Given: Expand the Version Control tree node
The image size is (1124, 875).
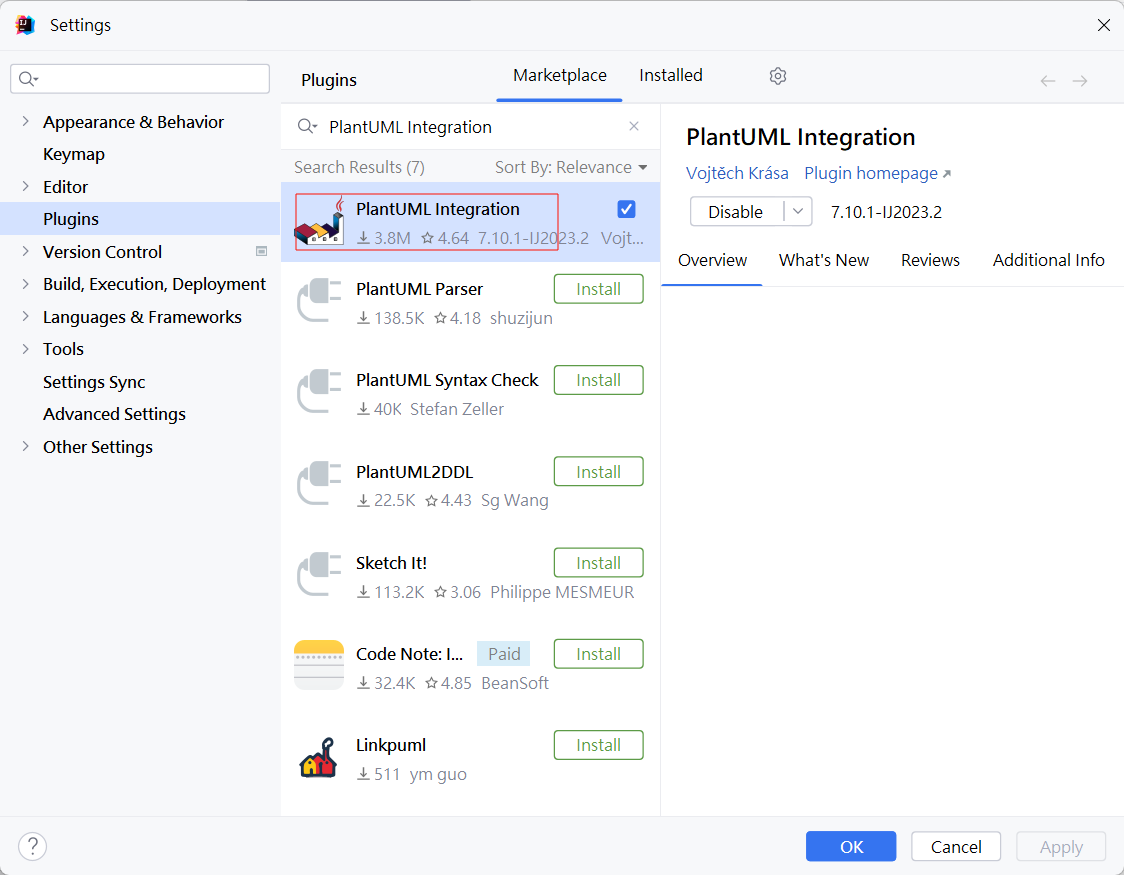Looking at the screenshot, I should [x=26, y=252].
